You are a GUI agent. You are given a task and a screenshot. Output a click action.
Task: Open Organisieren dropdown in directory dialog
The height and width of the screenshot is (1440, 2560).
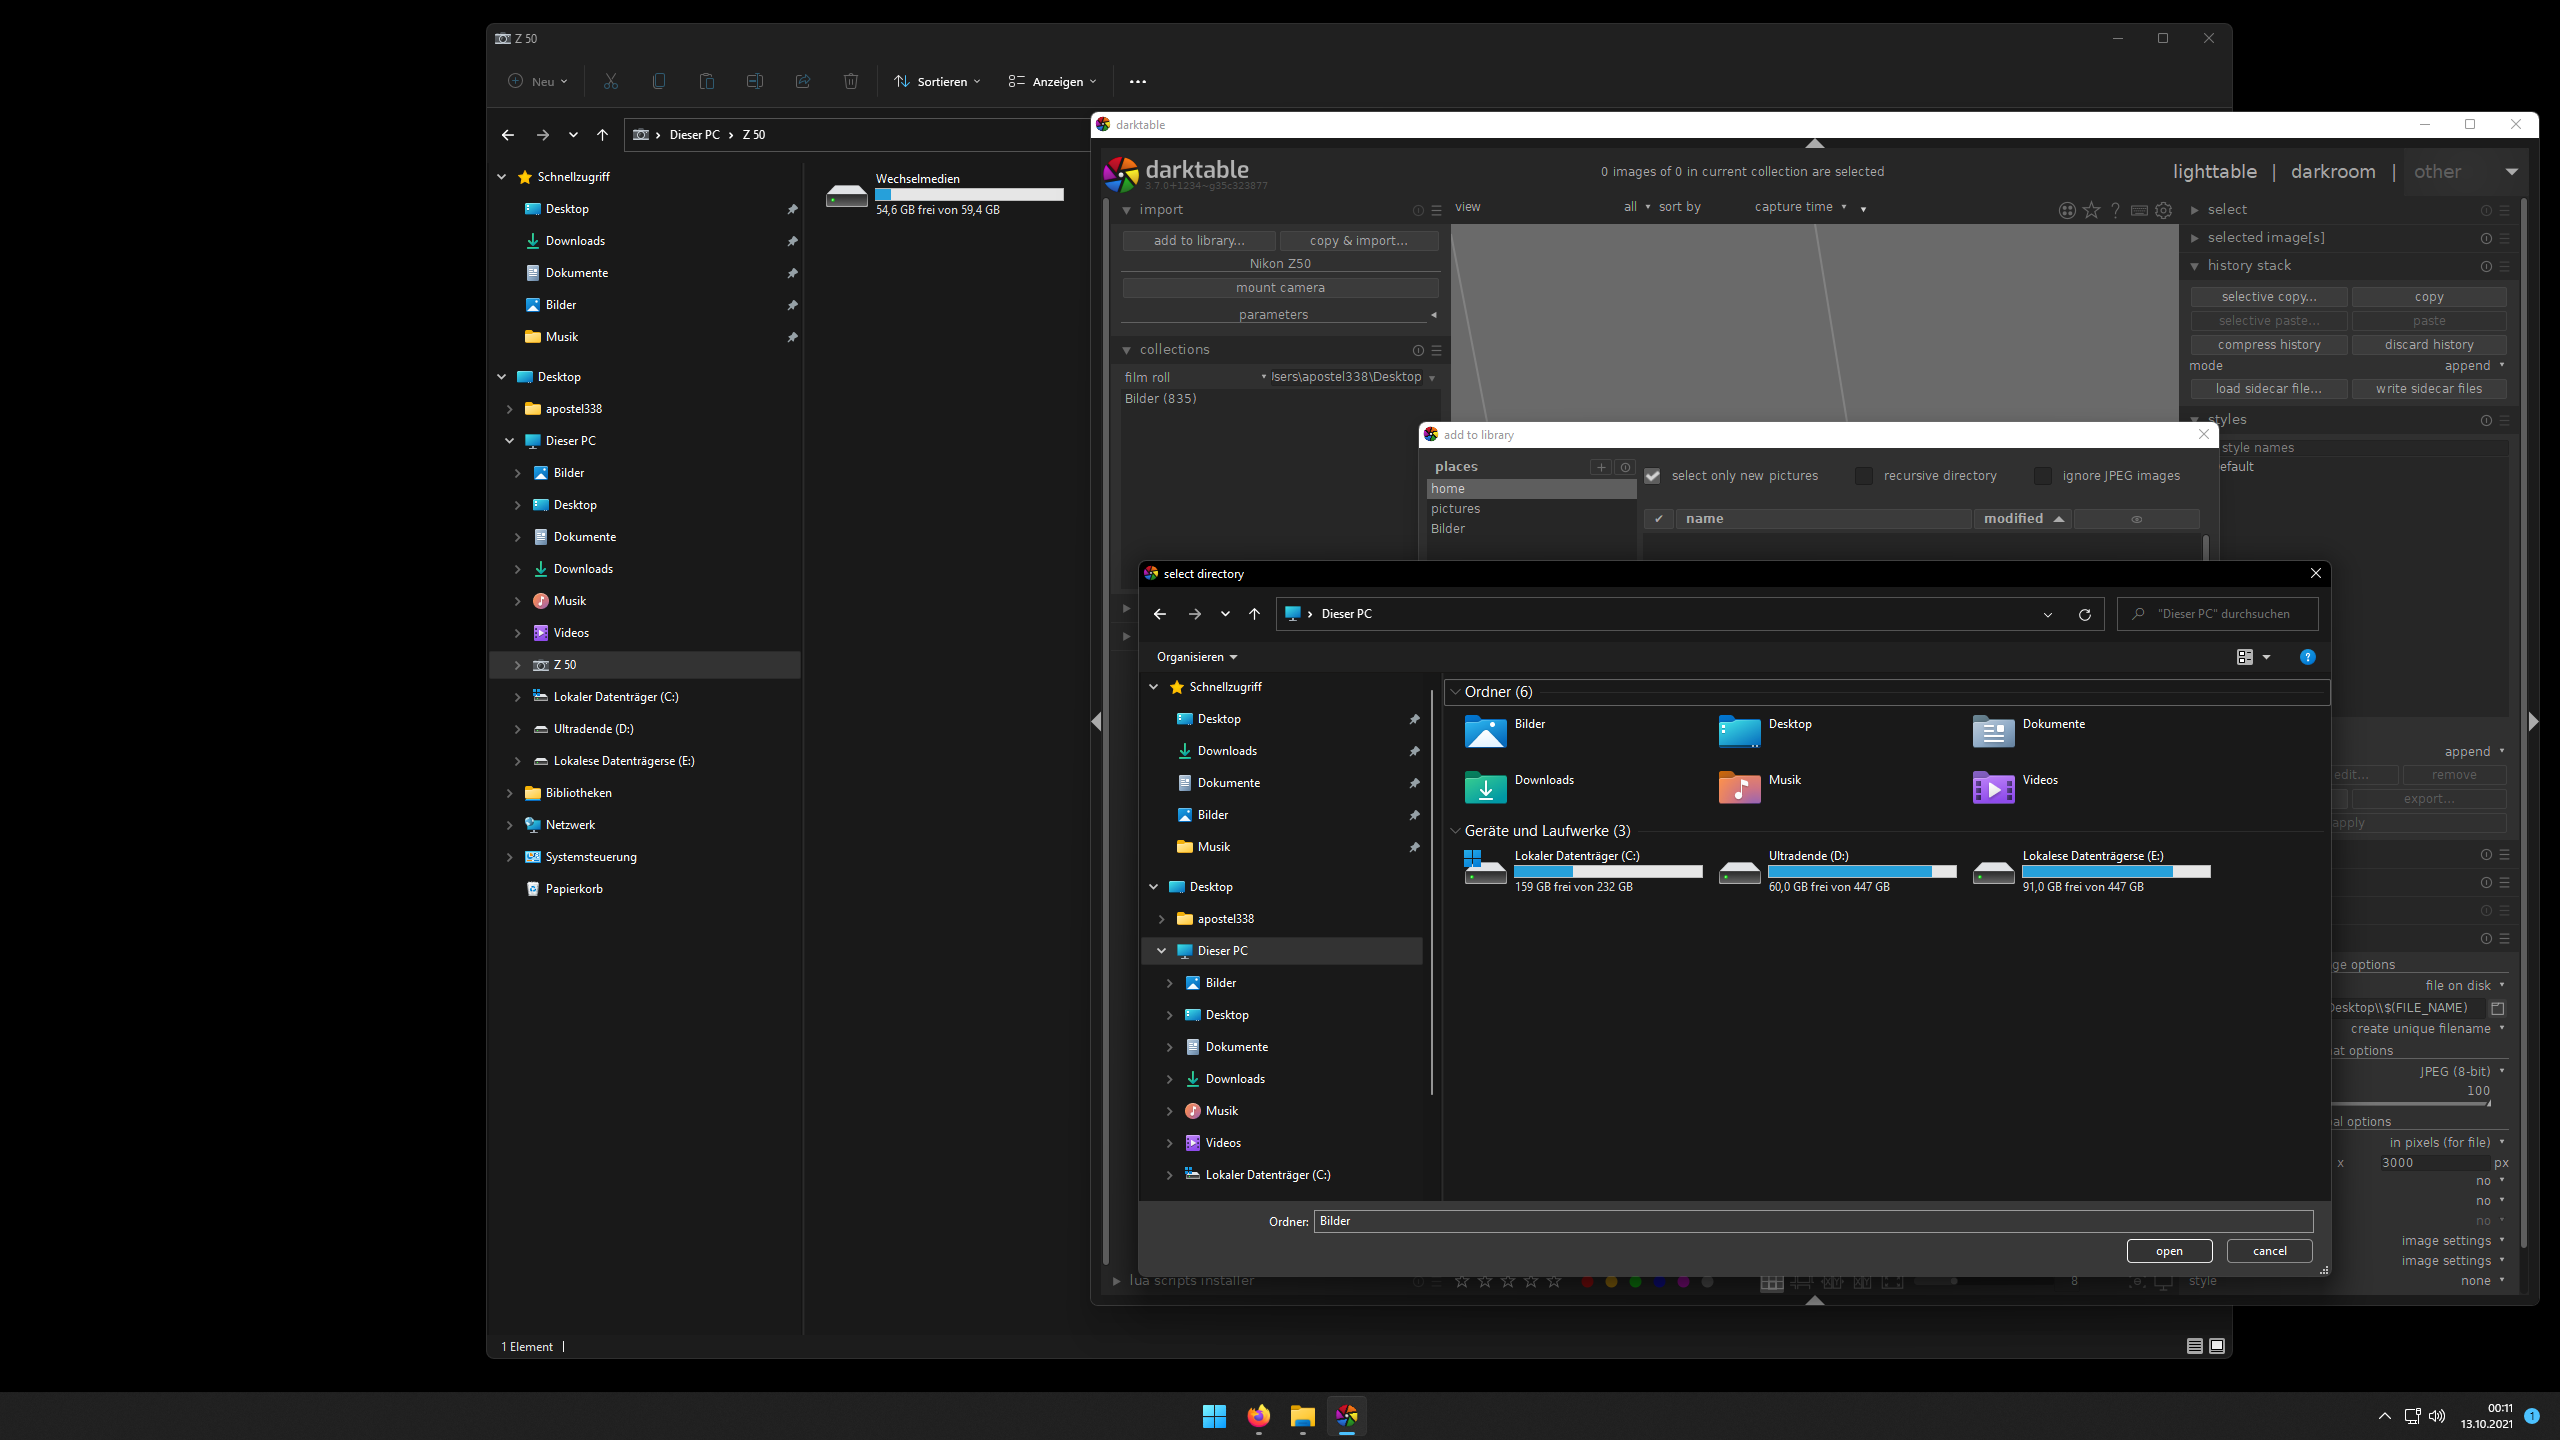pyautogui.click(x=1197, y=657)
